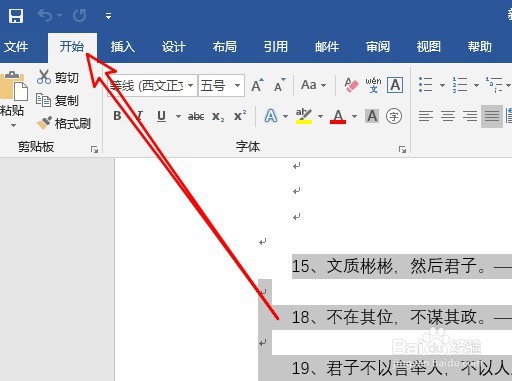Click the 粘贴 (Paste) clipboard icon
The width and height of the screenshot is (512, 381).
pyautogui.click(x=13, y=85)
